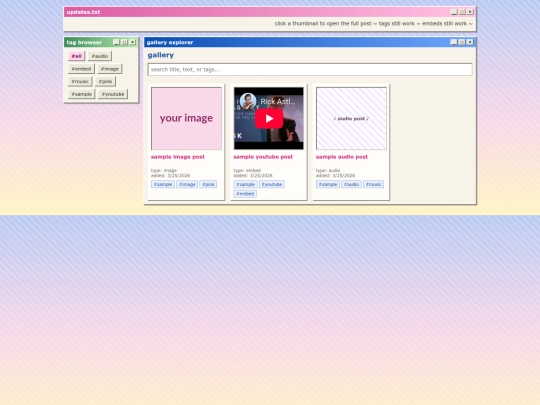Click 'type: image' text on image post
This screenshot has height=405, width=540.
point(164,170)
